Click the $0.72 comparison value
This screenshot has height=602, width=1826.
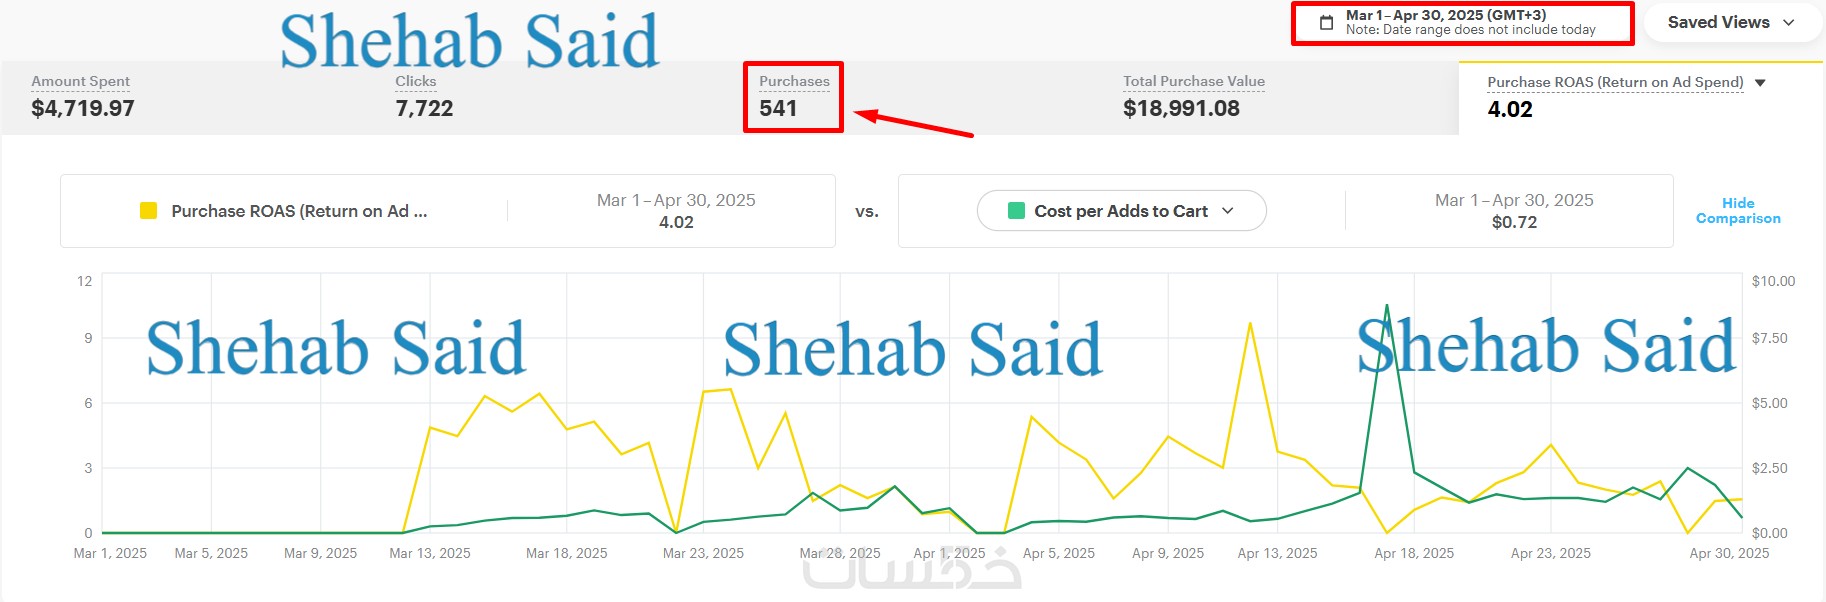tap(1514, 222)
